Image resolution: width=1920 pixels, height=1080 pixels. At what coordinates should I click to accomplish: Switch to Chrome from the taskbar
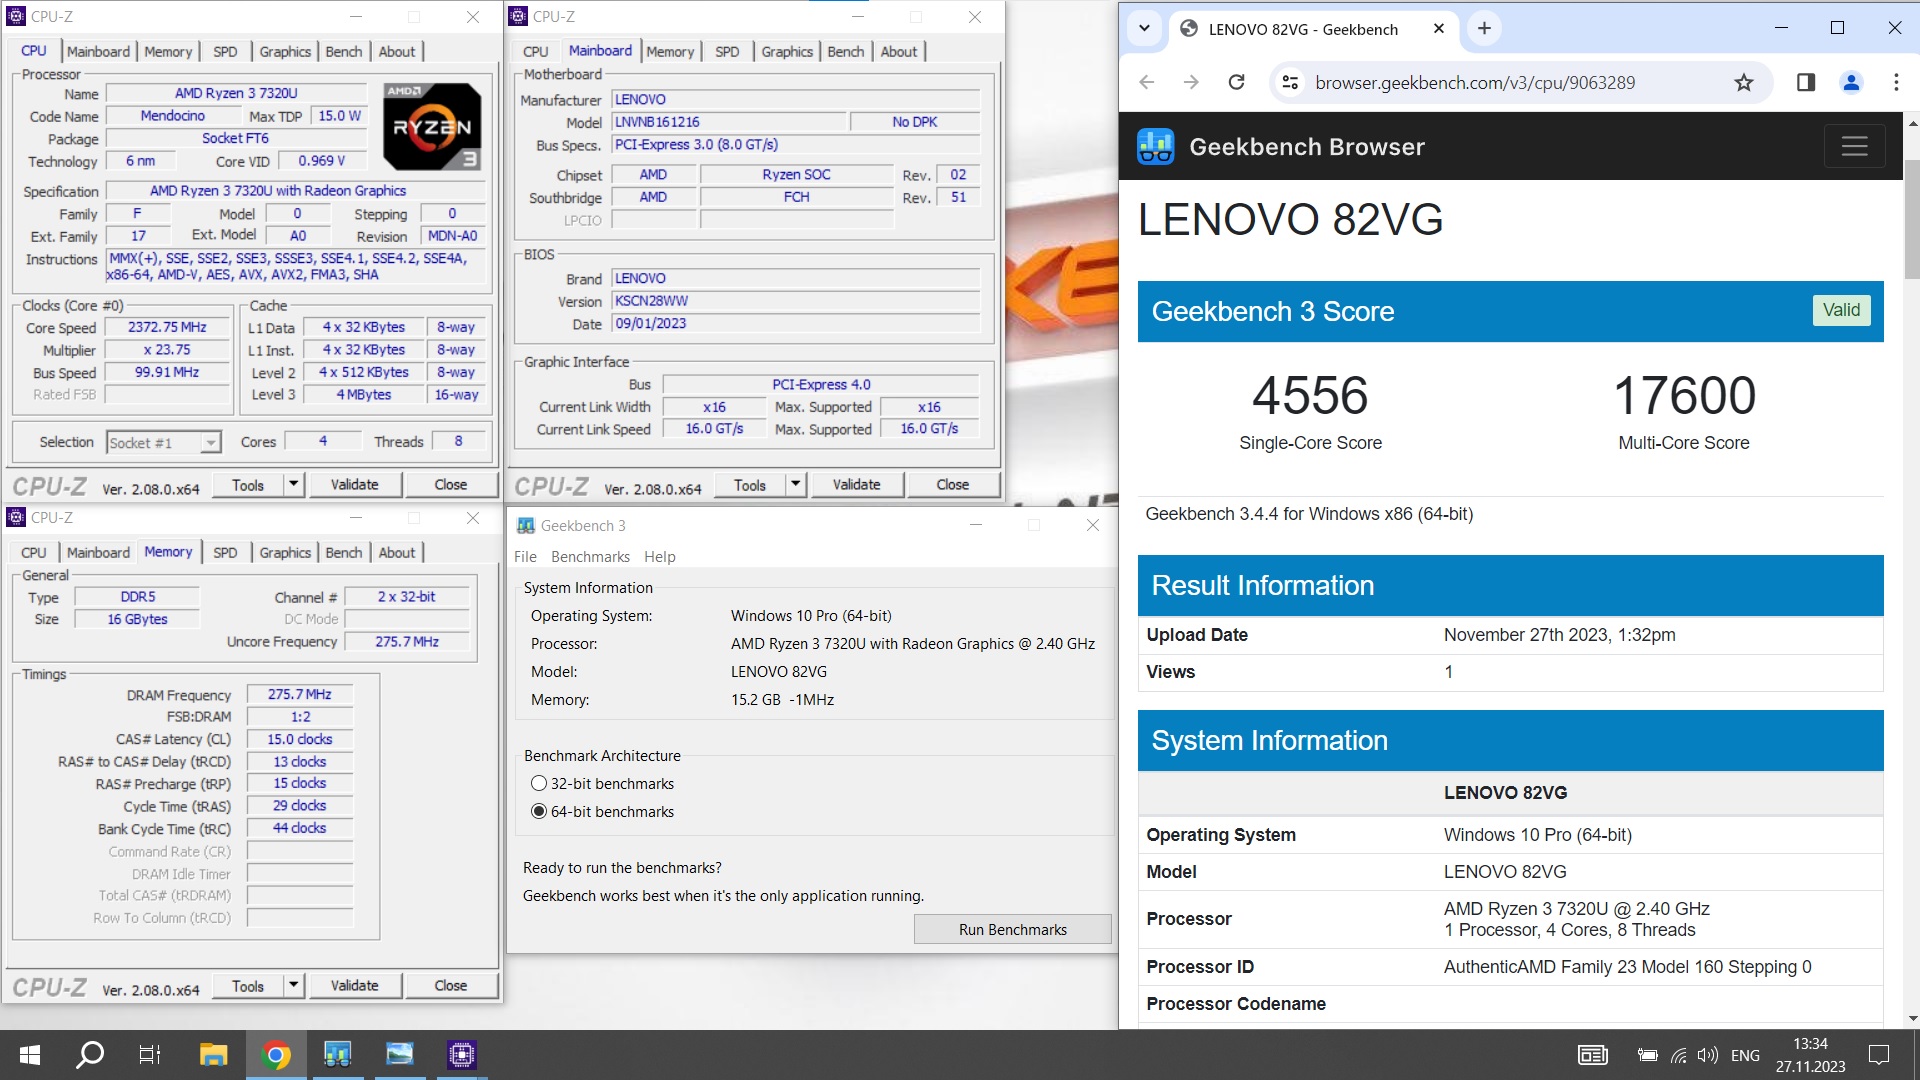pos(276,1055)
